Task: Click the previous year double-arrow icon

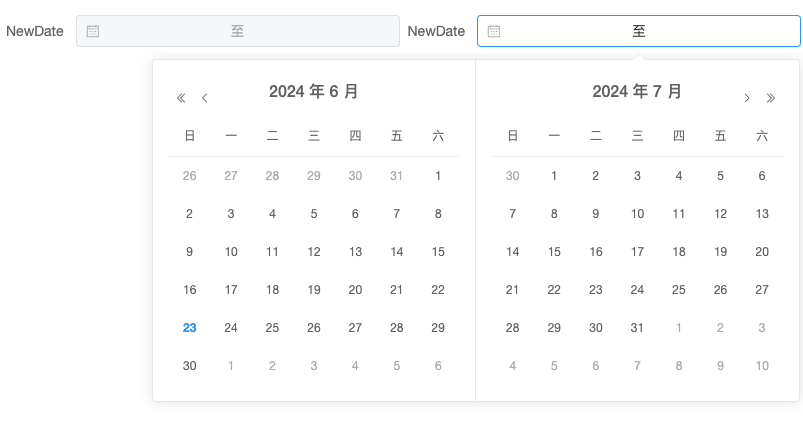Action: pyautogui.click(x=181, y=98)
